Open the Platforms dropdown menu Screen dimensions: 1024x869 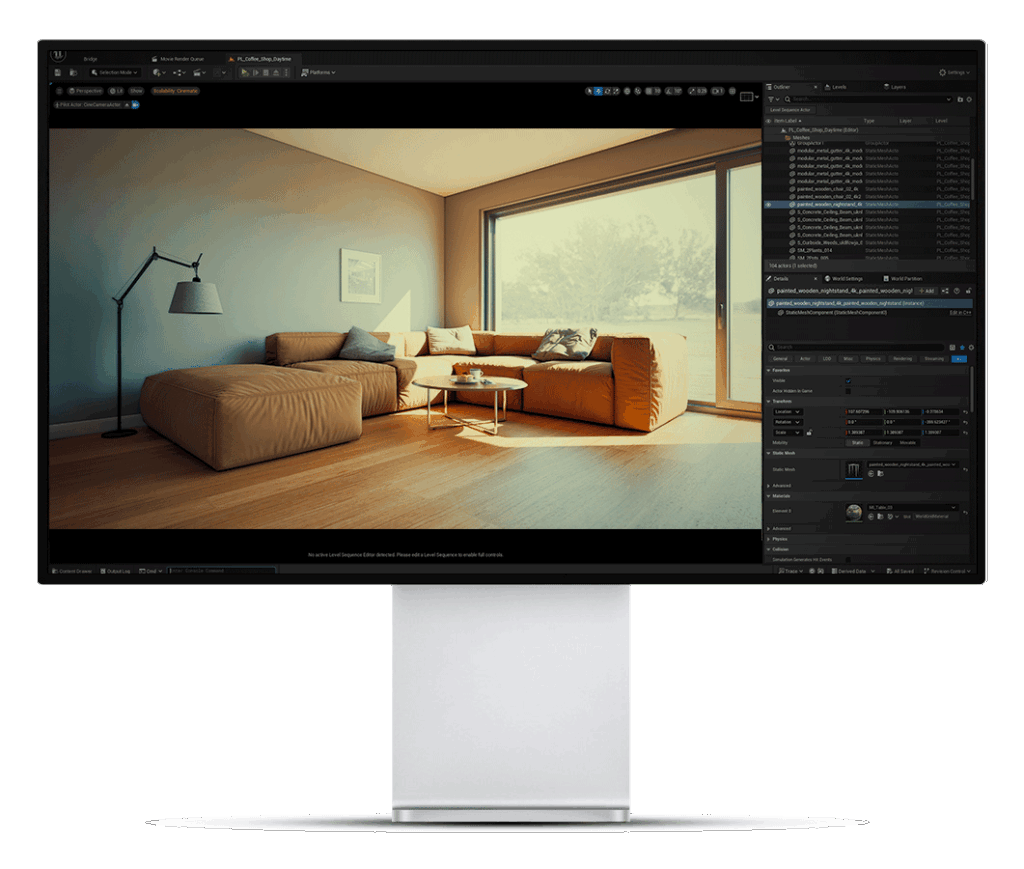coord(318,72)
